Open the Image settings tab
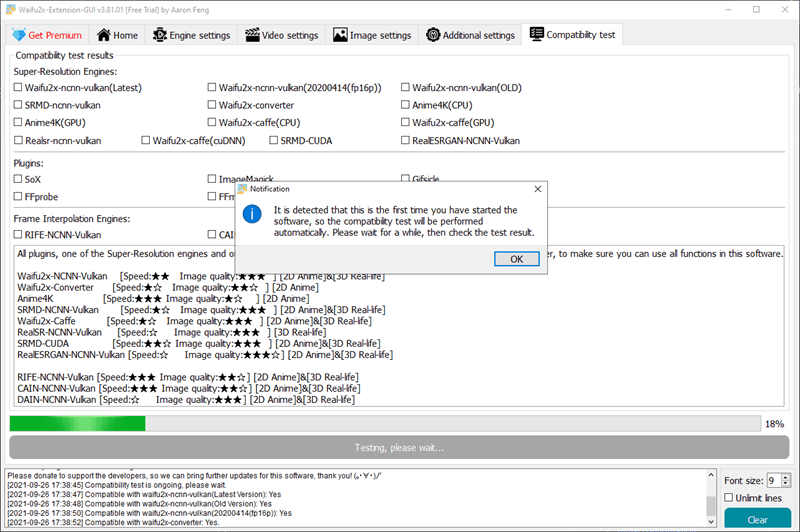800x532 pixels. (x=372, y=35)
